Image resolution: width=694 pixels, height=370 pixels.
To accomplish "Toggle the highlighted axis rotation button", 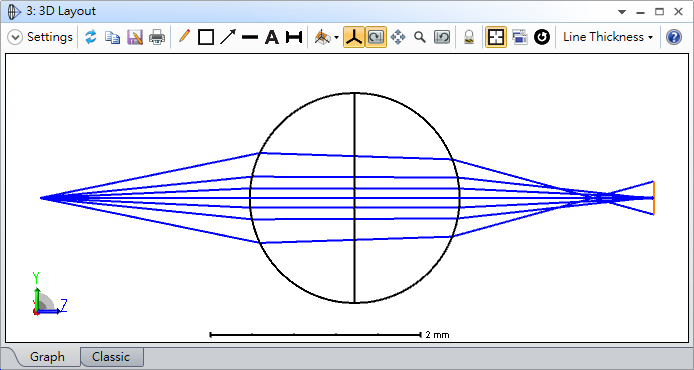I will pyautogui.click(x=354, y=37).
